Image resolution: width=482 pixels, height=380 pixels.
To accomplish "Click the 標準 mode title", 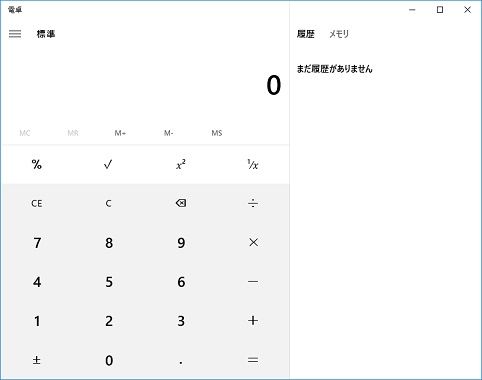I will coord(46,34).
